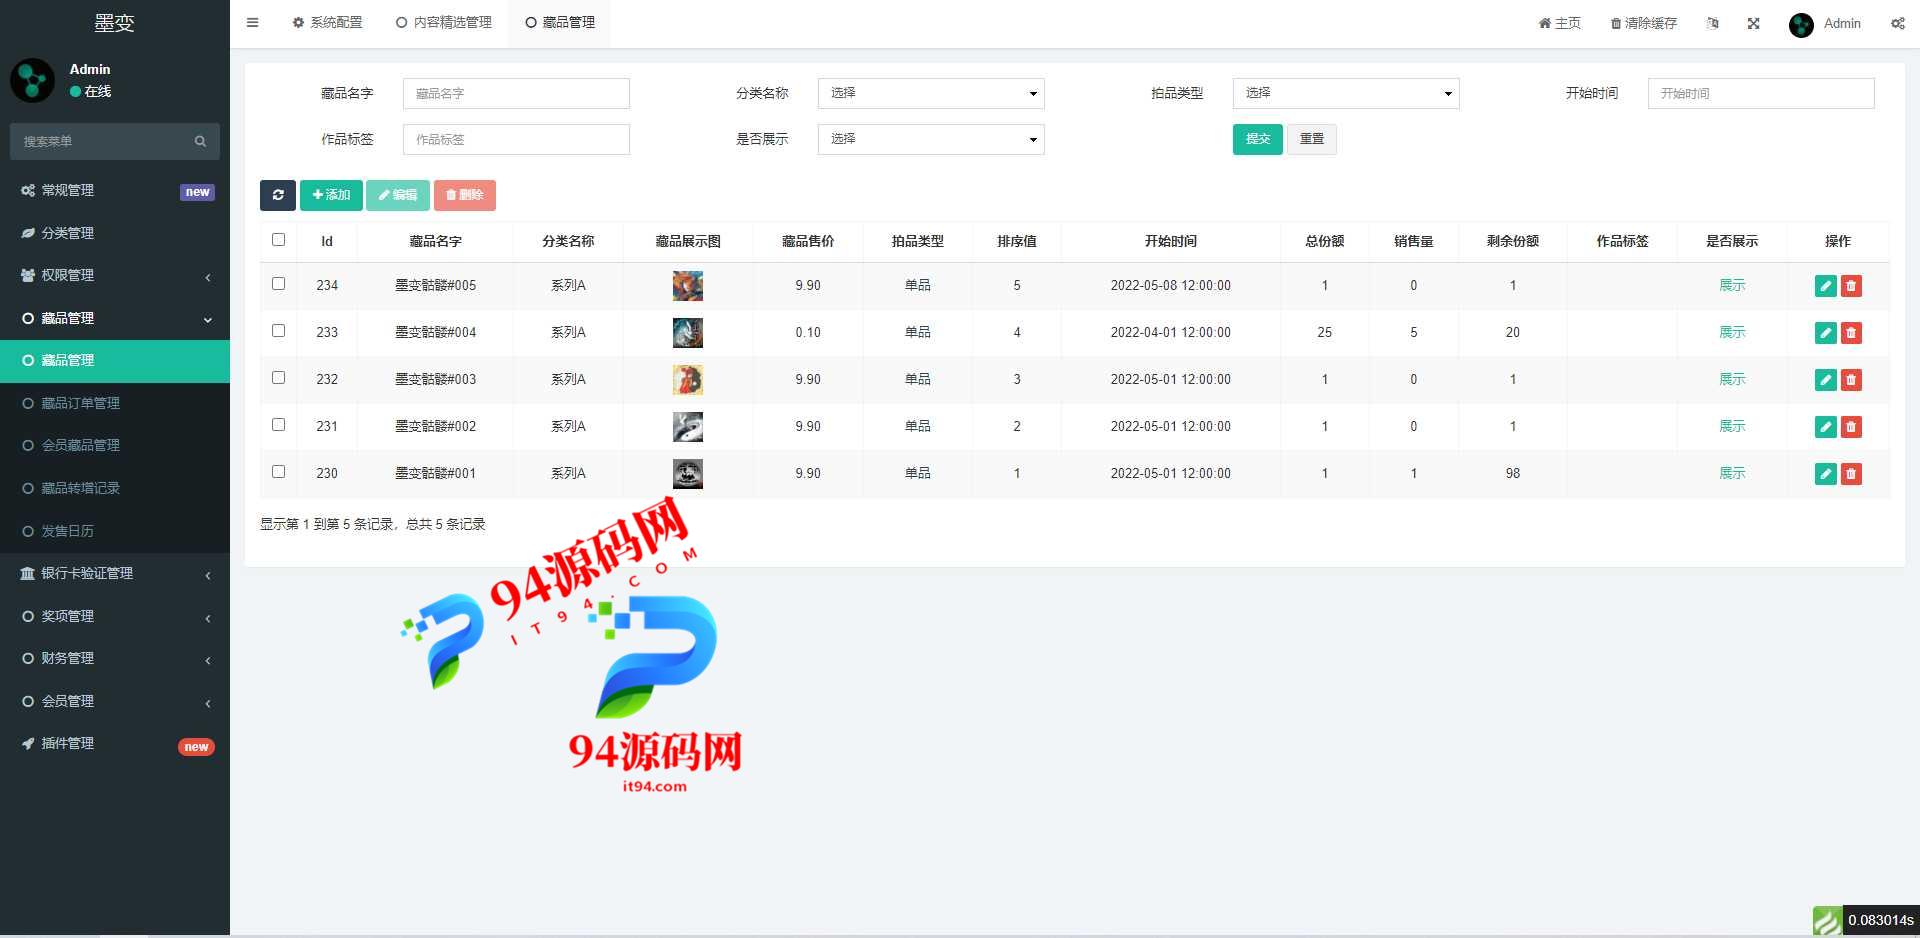Image resolution: width=1920 pixels, height=938 pixels.
Task: Toggle 展示 status for row 233
Action: (x=1731, y=332)
